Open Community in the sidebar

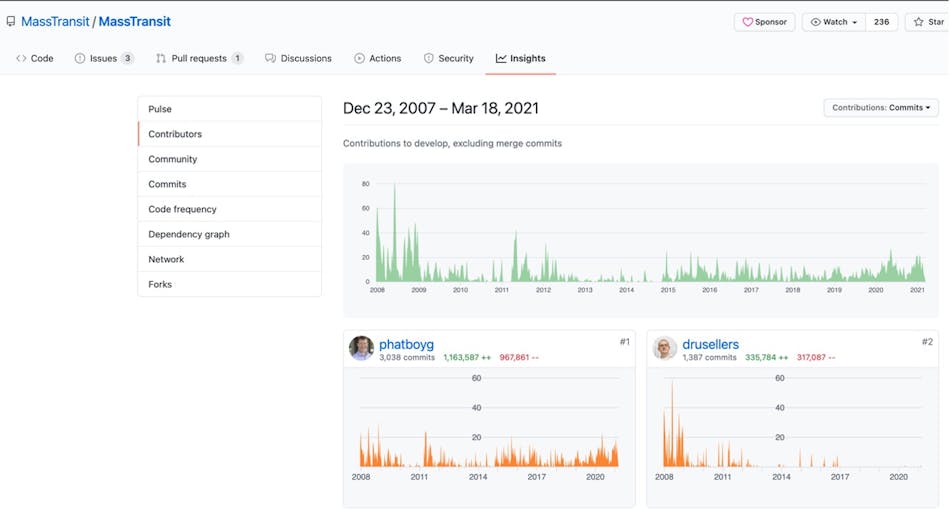click(x=230, y=159)
